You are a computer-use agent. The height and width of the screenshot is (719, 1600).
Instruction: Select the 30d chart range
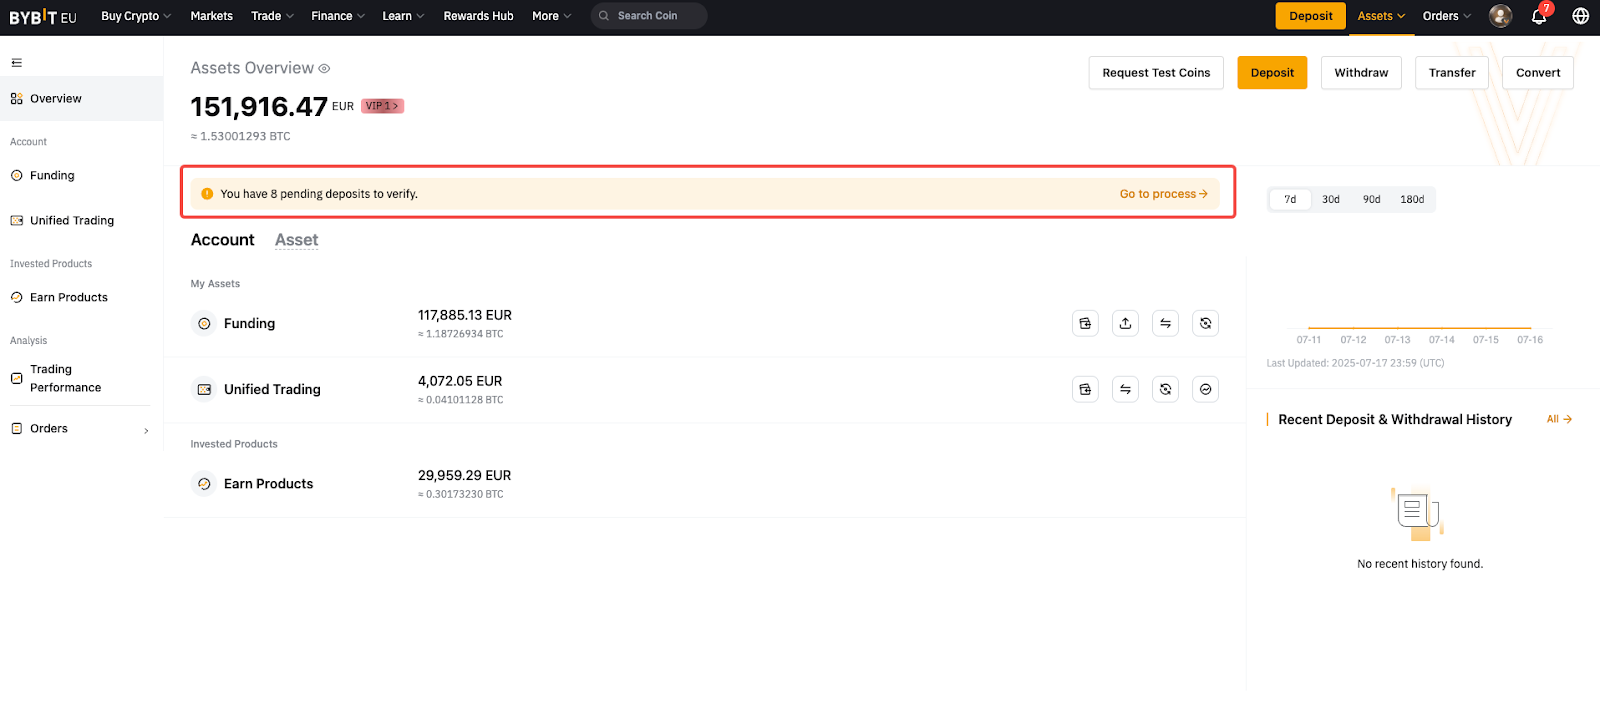(1330, 200)
